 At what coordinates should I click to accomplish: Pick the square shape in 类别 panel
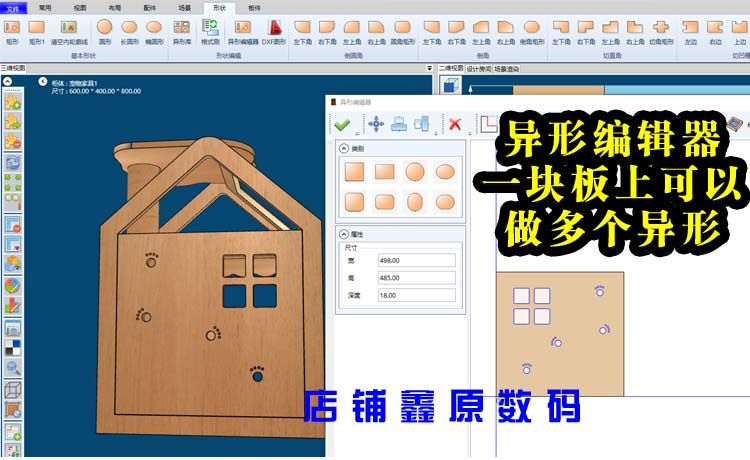(353, 172)
